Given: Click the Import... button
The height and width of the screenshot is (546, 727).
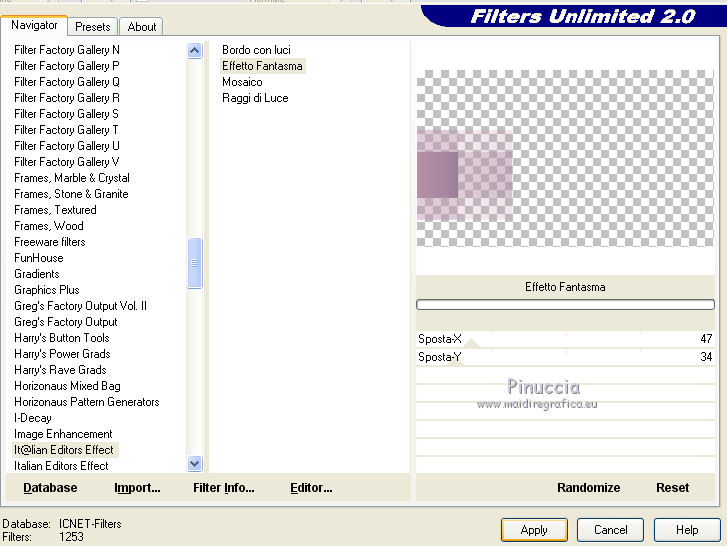Looking at the screenshot, I should coord(137,488).
